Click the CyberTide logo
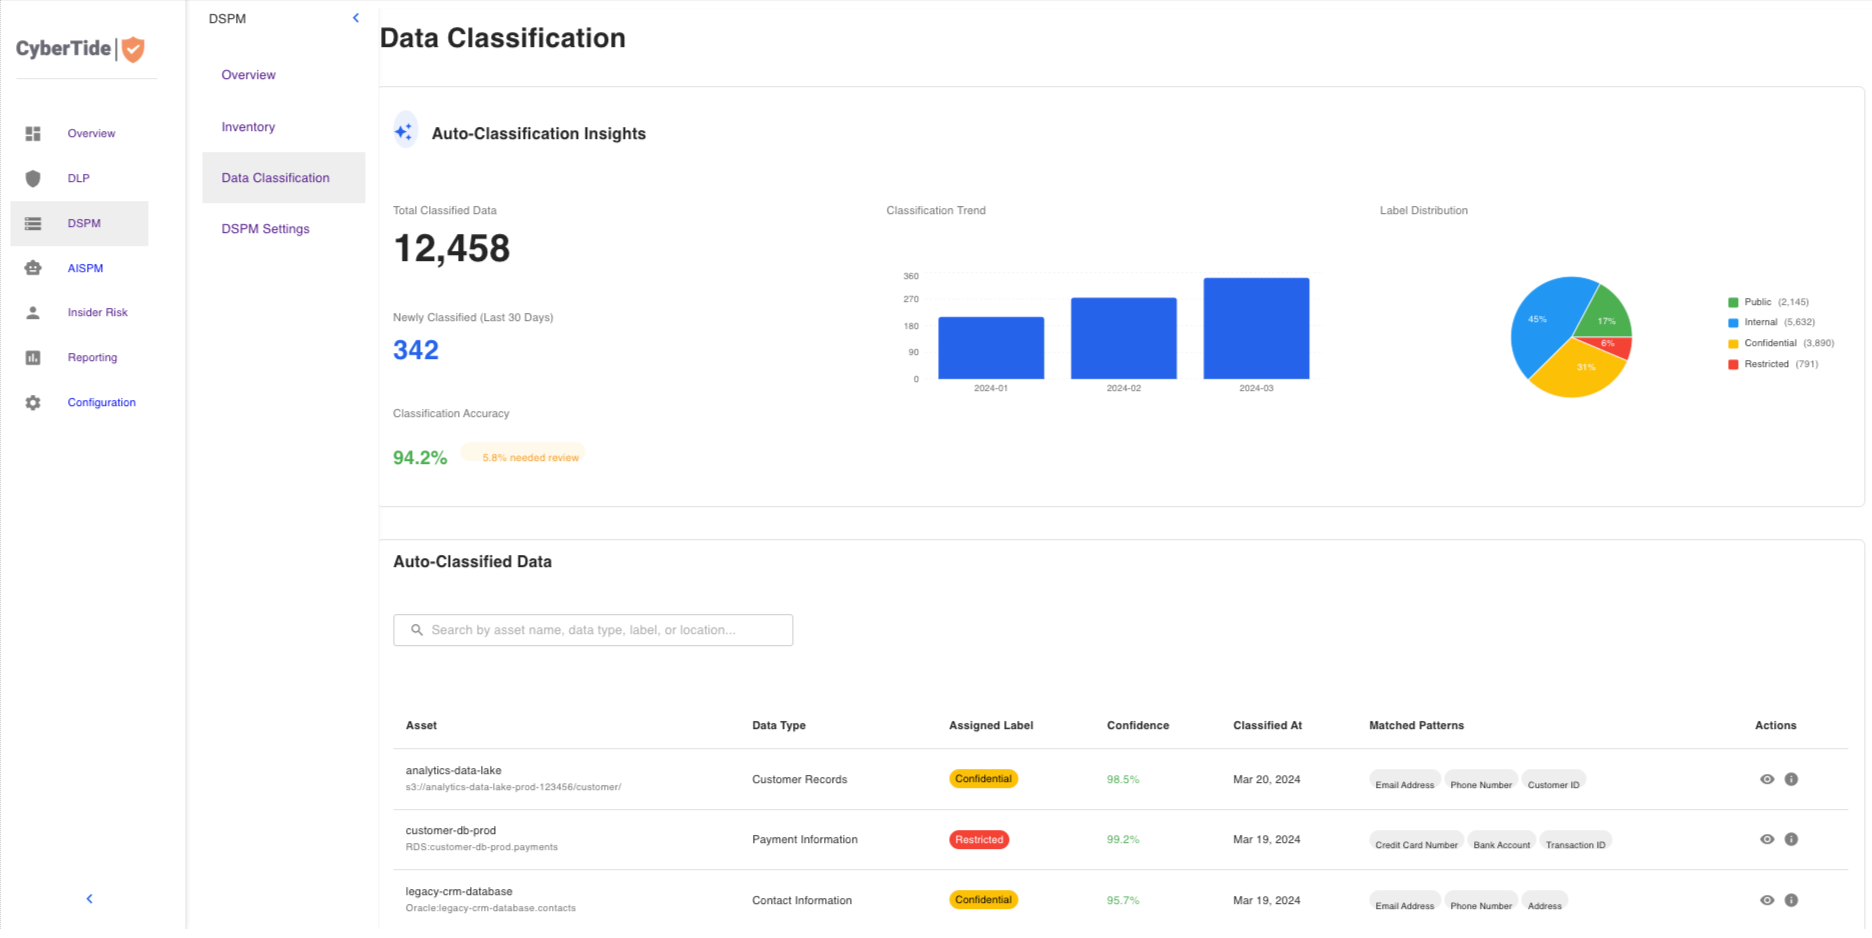This screenshot has width=1872, height=938. (x=80, y=49)
